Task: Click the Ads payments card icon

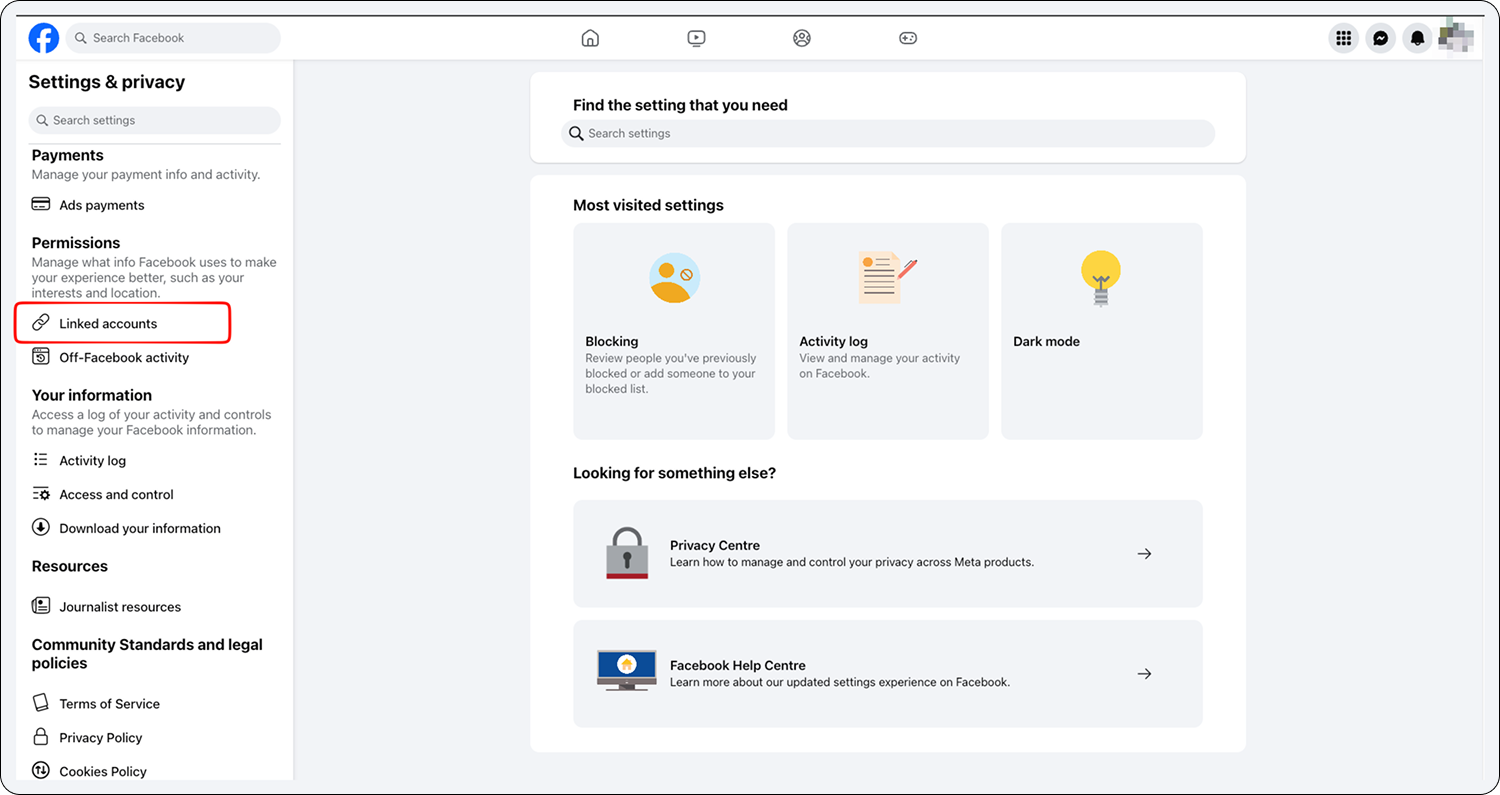Action: pyautogui.click(x=41, y=204)
